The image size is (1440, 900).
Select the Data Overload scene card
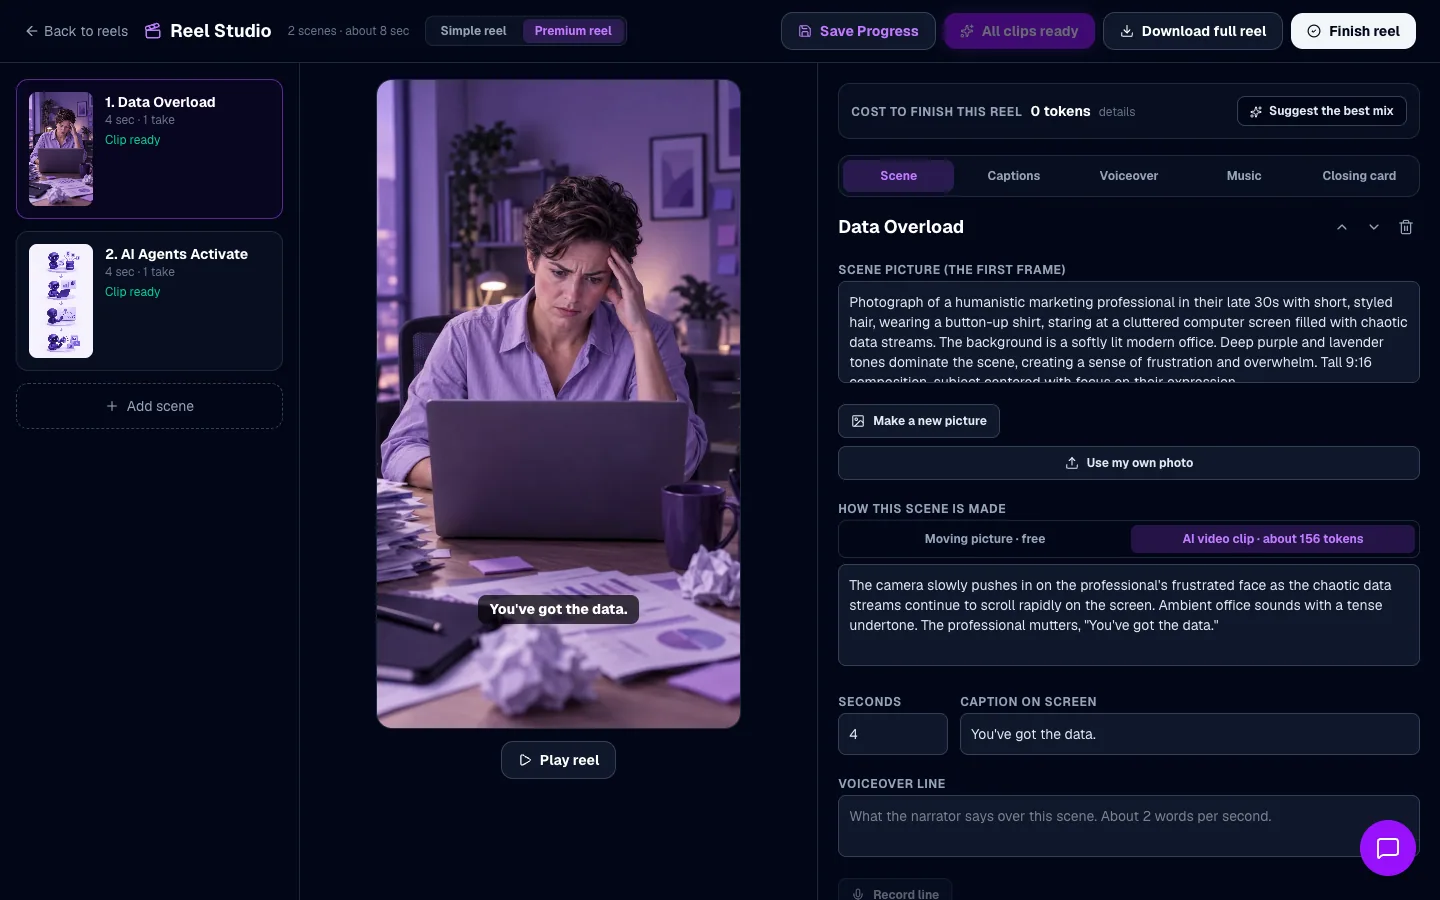point(149,149)
